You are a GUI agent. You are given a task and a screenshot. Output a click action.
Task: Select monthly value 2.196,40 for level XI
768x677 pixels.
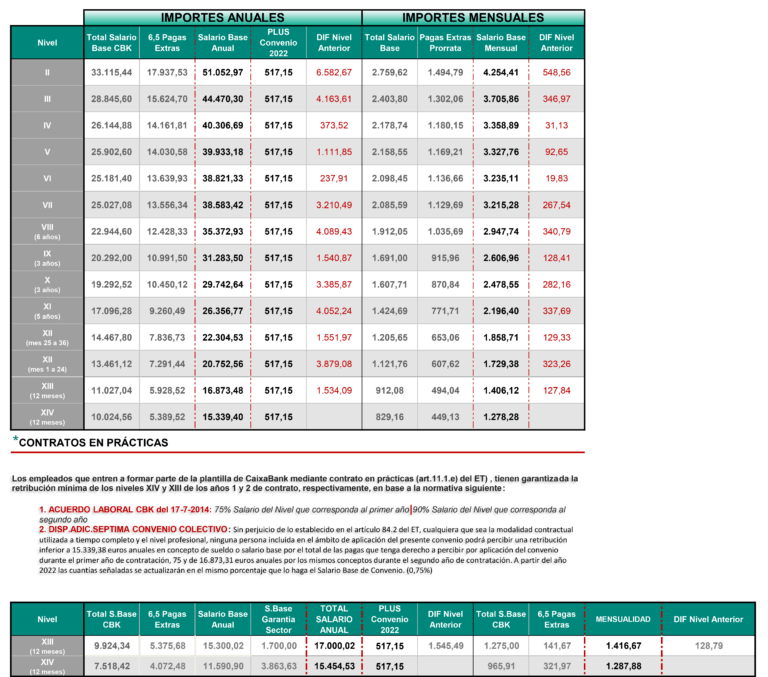click(501, 311)
